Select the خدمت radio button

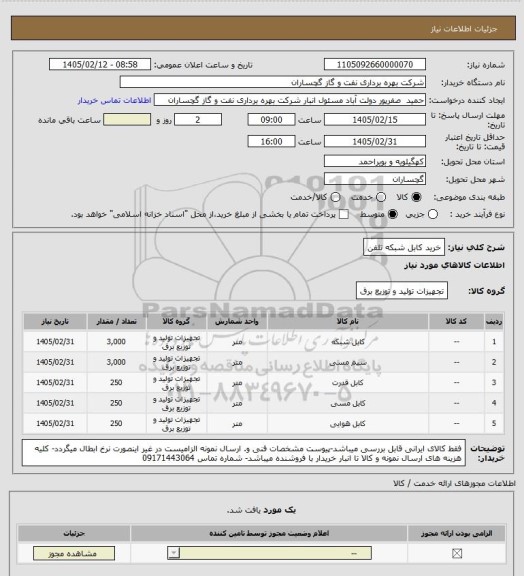(x=381, y=197)
